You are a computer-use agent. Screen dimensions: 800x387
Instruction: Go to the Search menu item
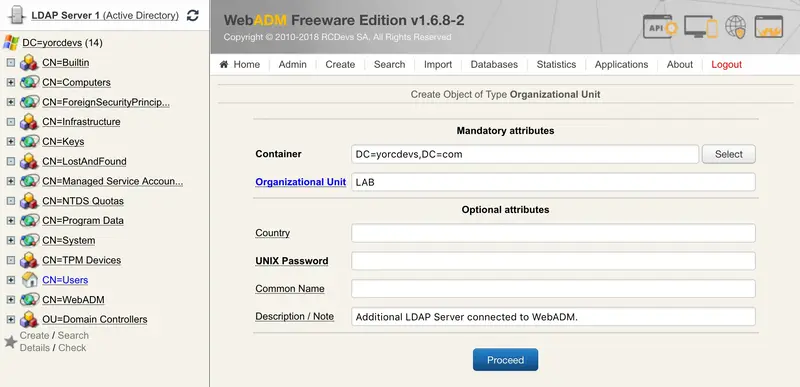[x=389, y=65]
